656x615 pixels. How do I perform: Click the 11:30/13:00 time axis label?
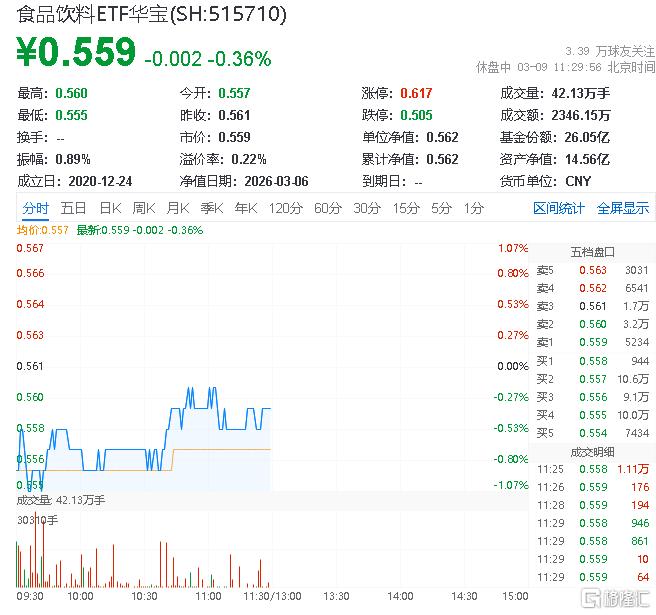click(272, 597)
